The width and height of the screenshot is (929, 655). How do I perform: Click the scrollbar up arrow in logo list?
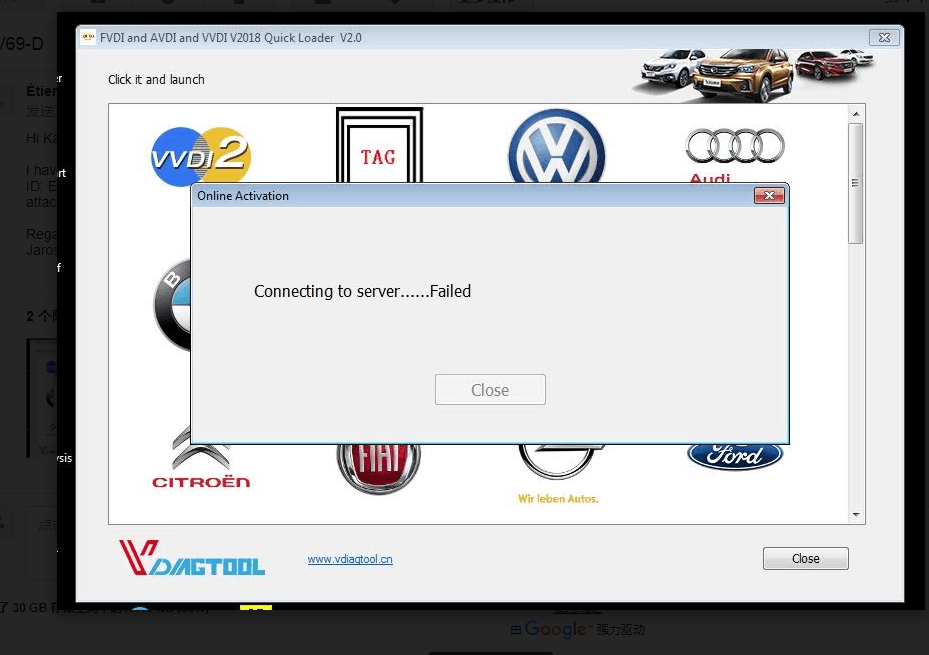coord(856,113)
